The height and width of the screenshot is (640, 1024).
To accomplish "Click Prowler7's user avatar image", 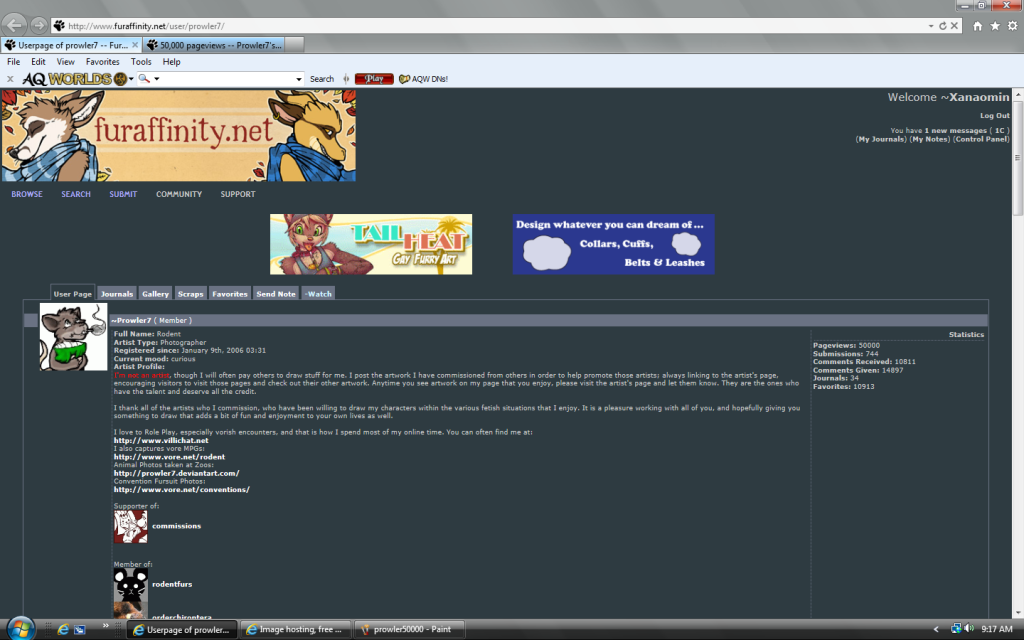I will [73, 337].
